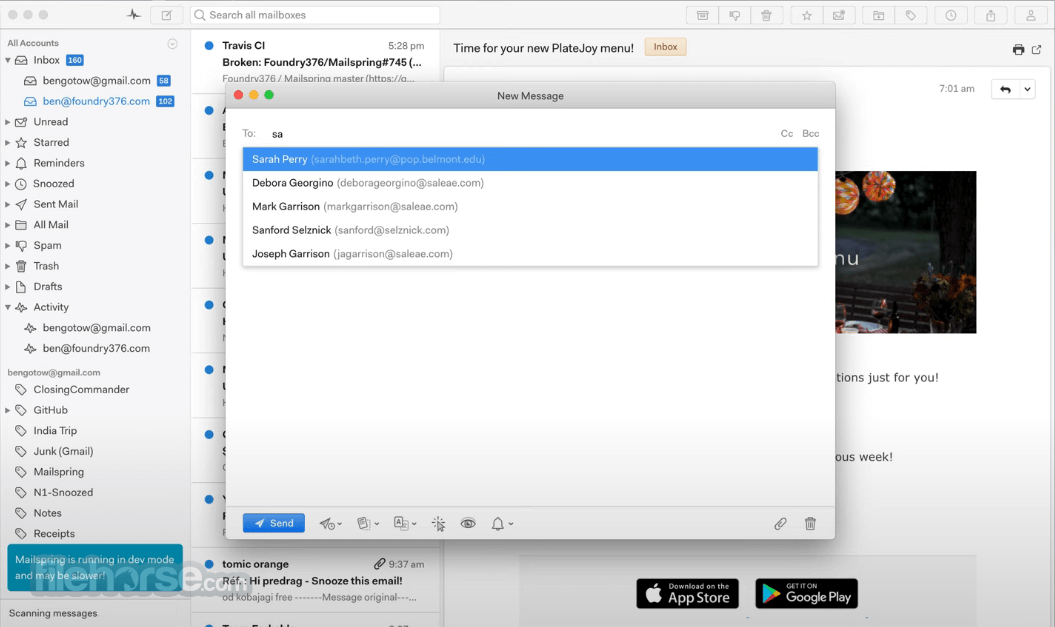
Task: Expand the Unread folder
Action: 7,122
